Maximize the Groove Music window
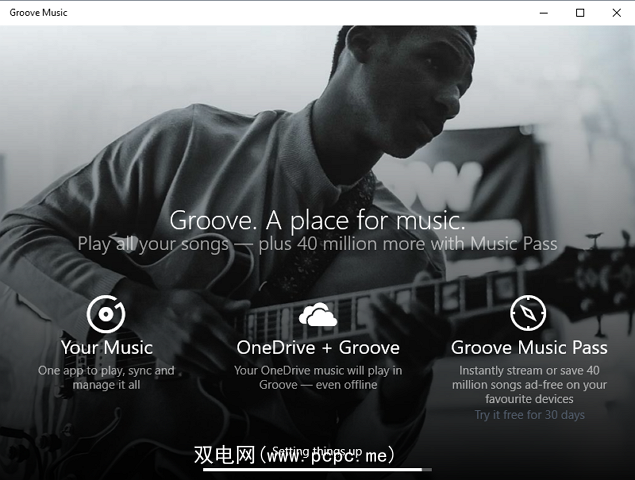This screenshot has height=480, width=635. click(x=580, y=13)
